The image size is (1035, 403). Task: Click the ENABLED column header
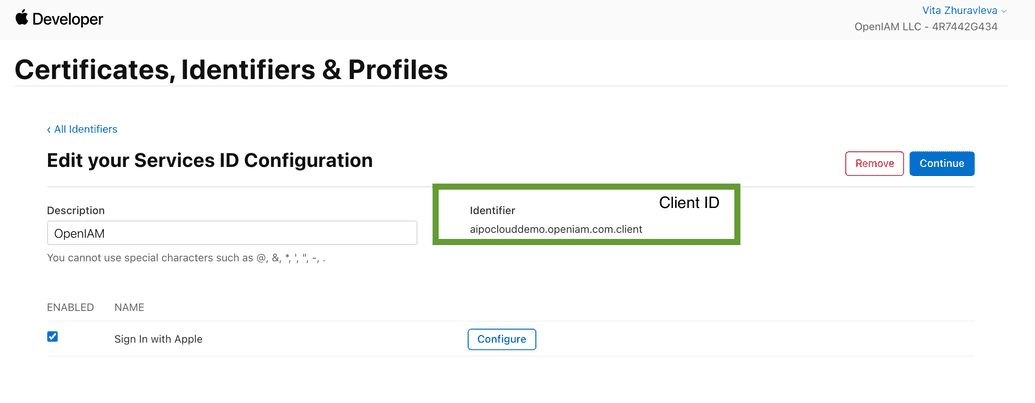click(x=70, y=307)
